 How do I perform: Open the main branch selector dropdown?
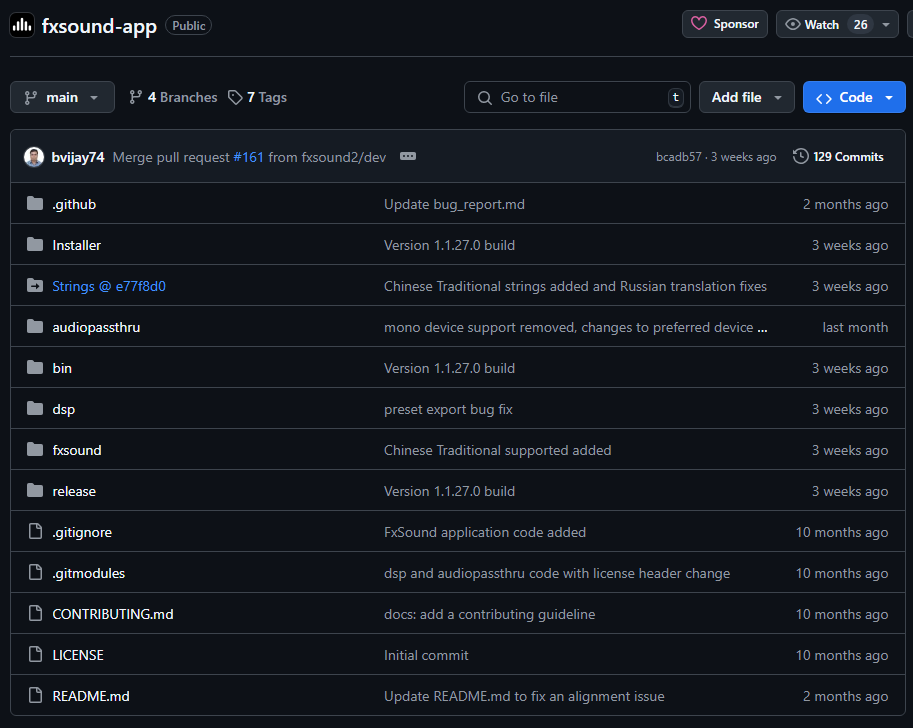pos(62,97)
